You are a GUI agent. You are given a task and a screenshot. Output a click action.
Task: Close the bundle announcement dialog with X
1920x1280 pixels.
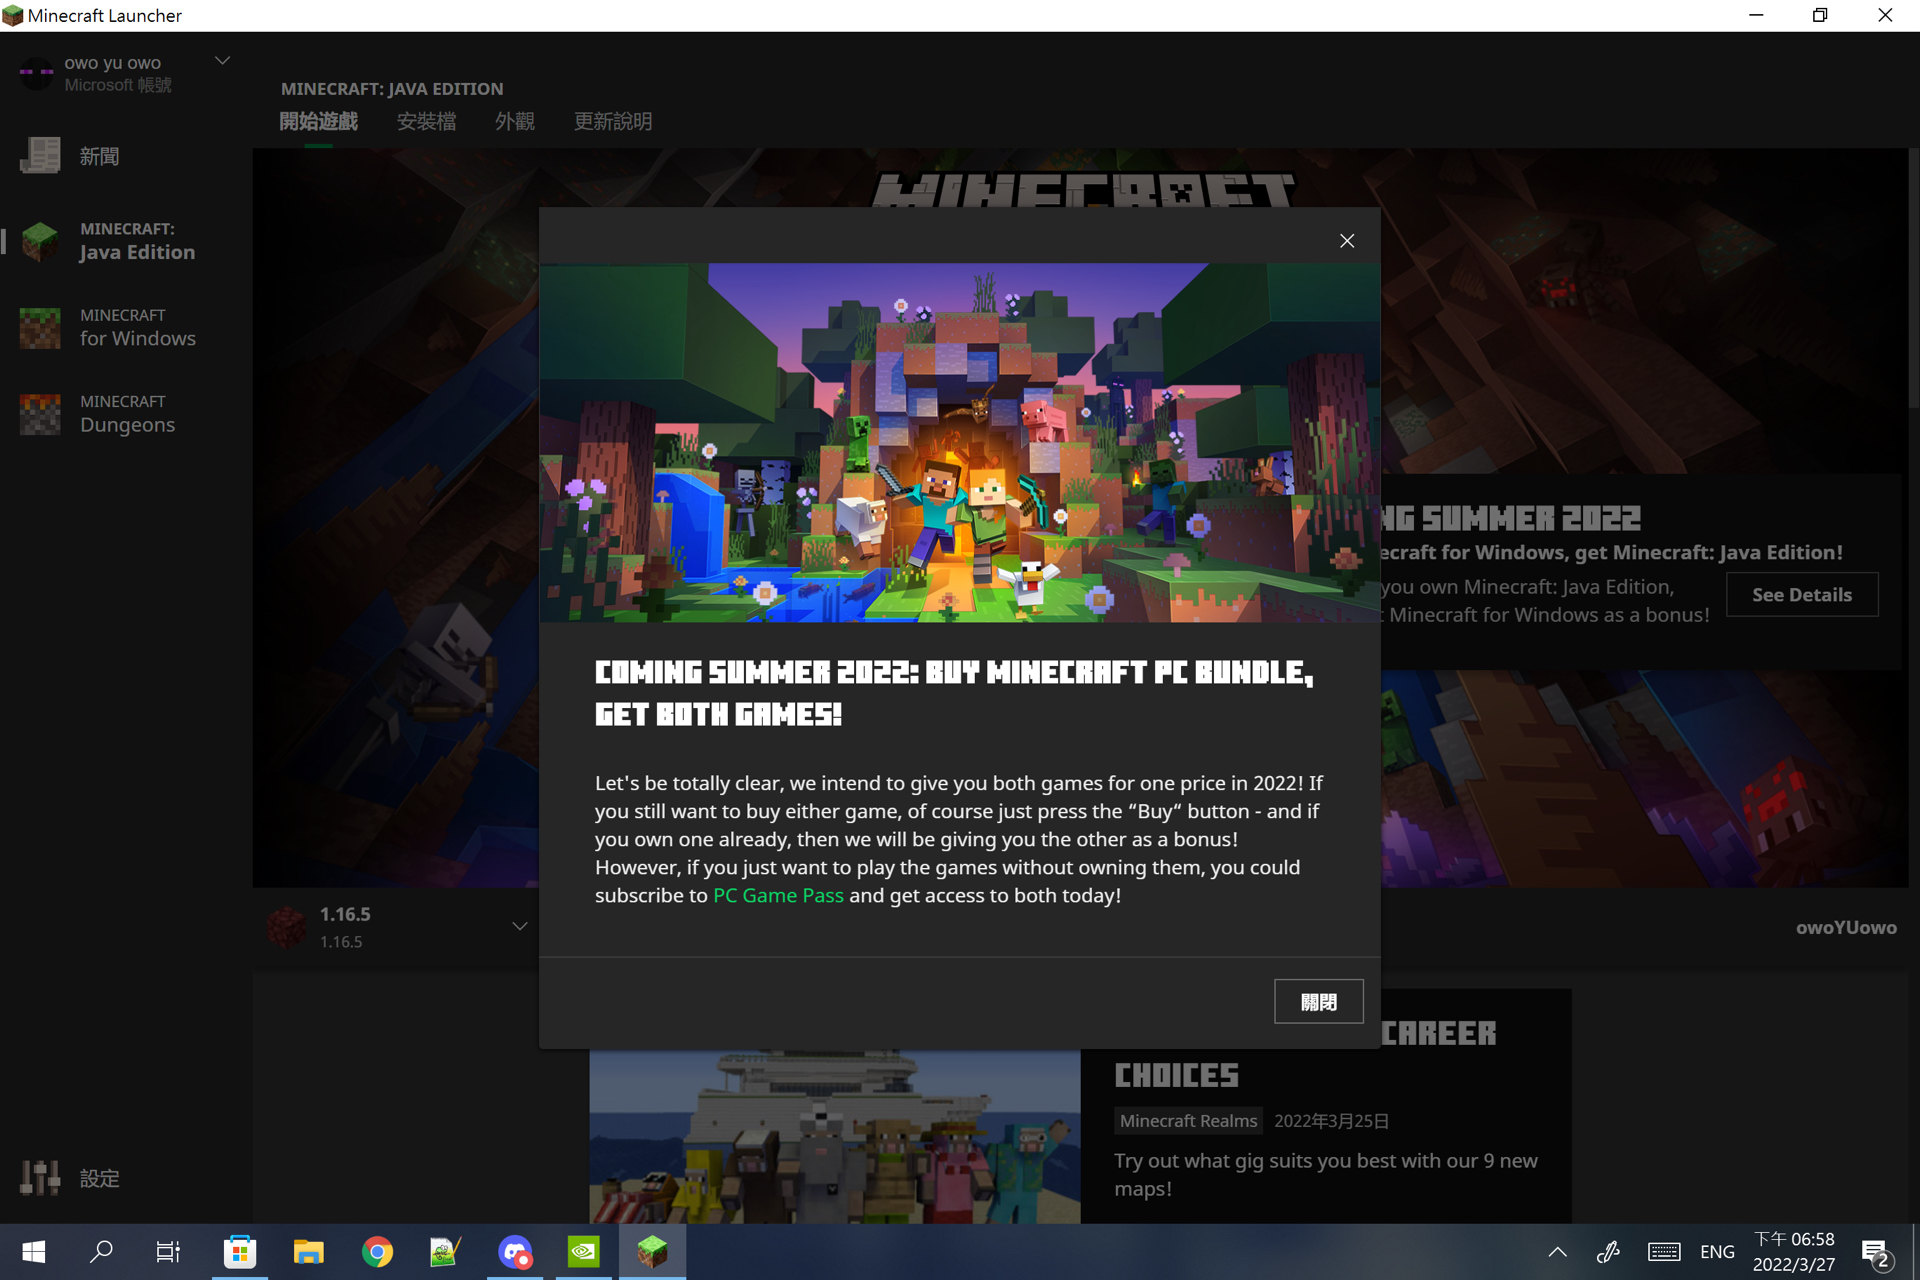pyautogui.click(x=1347, y=241)
